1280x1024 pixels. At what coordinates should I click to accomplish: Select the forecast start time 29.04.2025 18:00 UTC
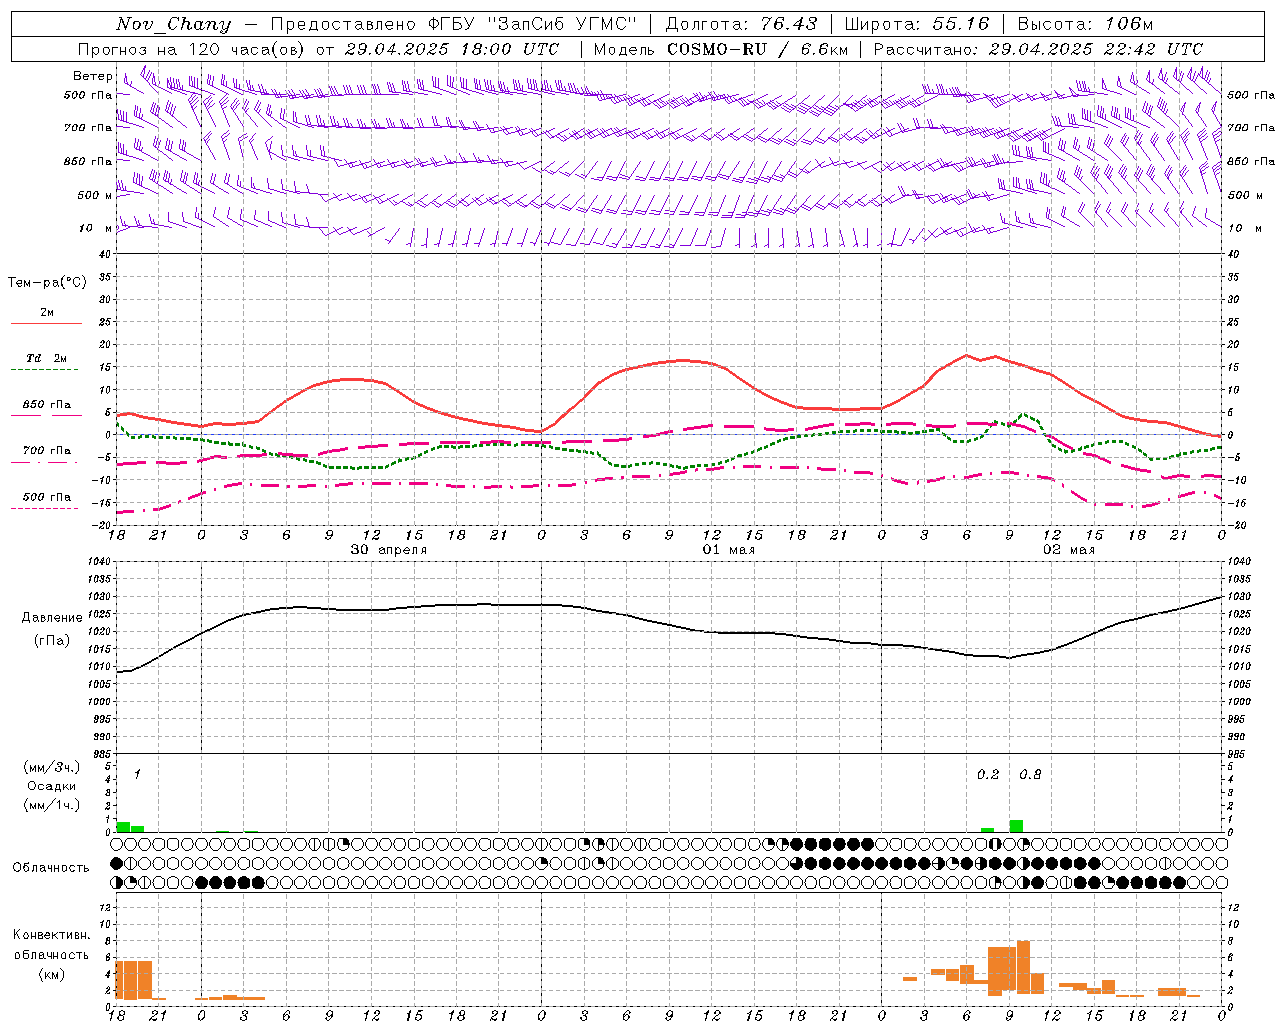coord(452,49)
